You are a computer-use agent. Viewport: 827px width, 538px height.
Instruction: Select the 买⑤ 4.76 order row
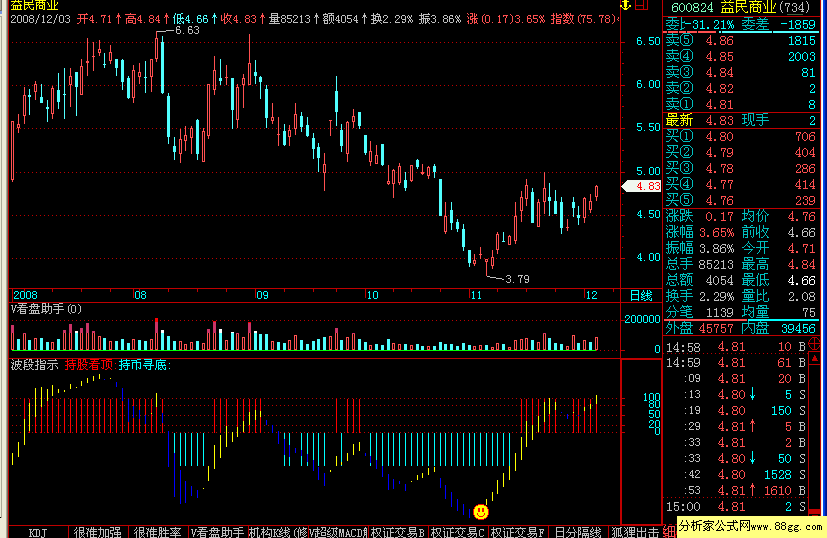[x=741, y=200]
